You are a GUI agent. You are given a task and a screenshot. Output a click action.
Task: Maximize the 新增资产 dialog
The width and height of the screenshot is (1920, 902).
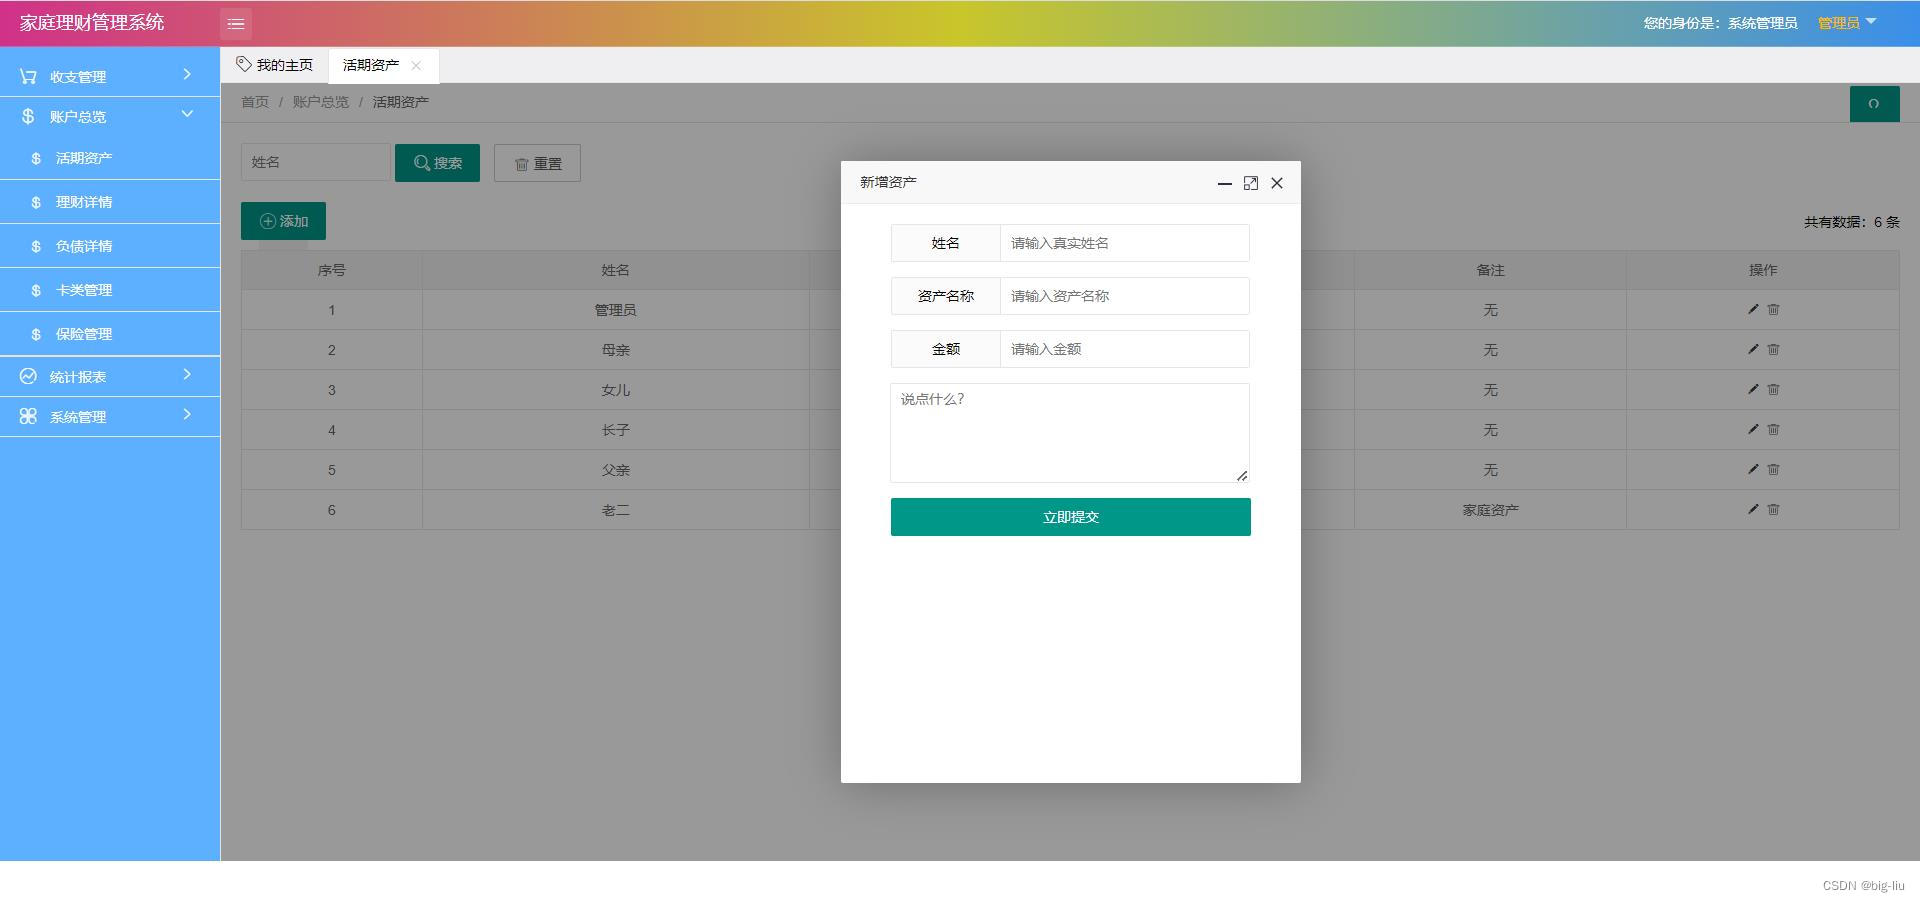tap(1250, 183)
